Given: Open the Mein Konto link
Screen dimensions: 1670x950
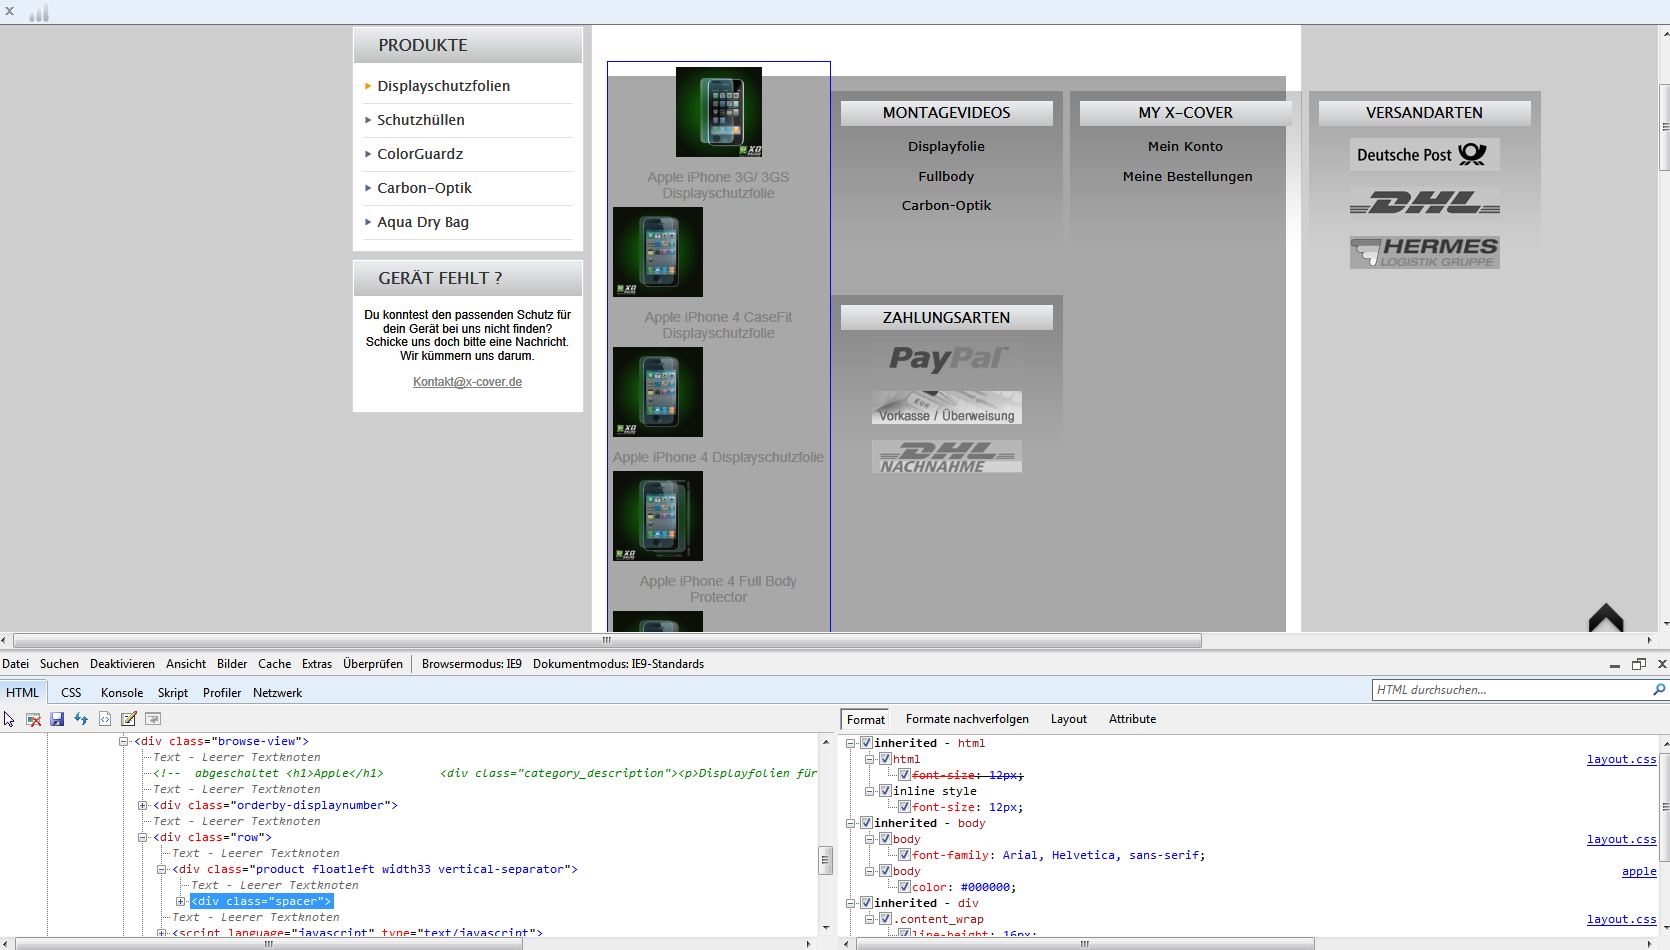Looking at the screenshot, I should [1185, 146].
